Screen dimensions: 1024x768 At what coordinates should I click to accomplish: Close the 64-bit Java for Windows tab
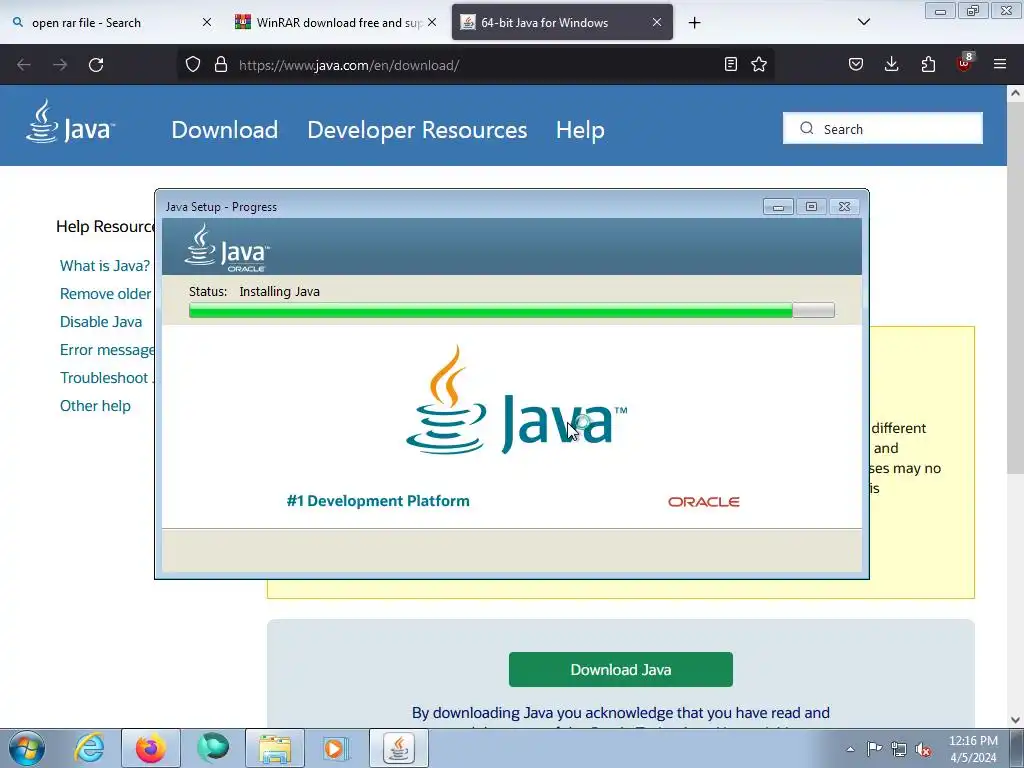click(x=657, y=22)
